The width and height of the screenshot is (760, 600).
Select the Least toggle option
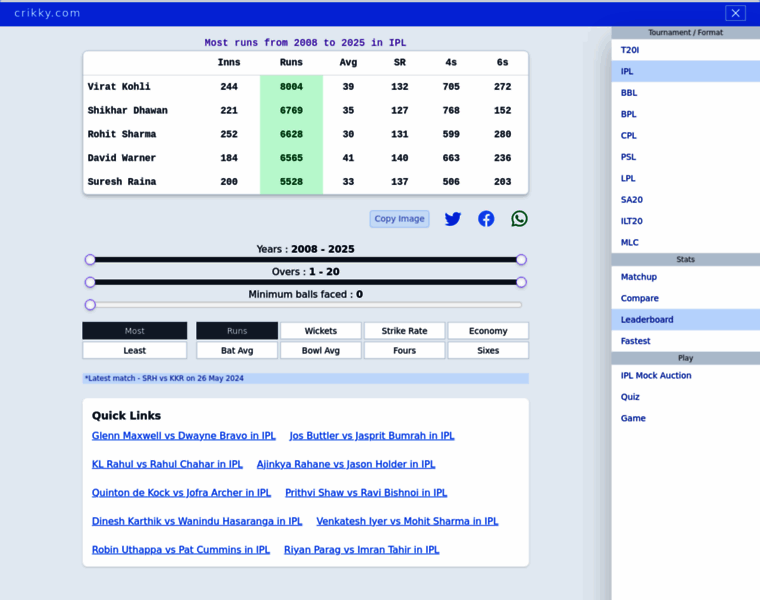tap(135, 351)
